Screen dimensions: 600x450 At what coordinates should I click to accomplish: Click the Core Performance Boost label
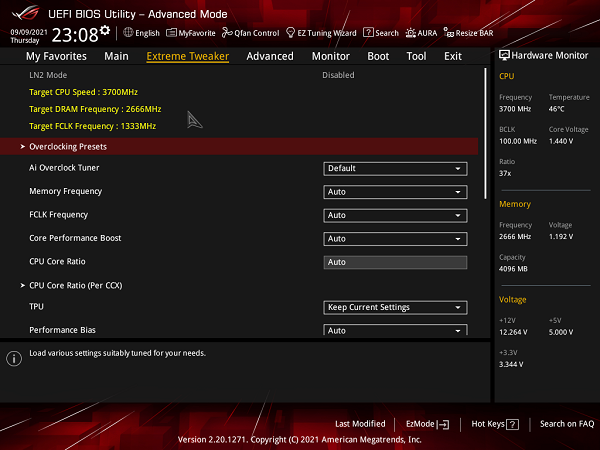click(x=75, y=238)
